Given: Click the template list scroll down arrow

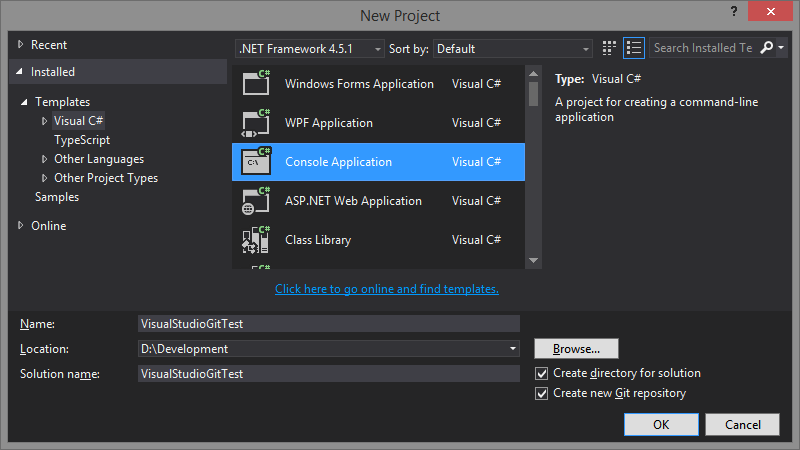Looking at the screenshot, I should 533,260.
